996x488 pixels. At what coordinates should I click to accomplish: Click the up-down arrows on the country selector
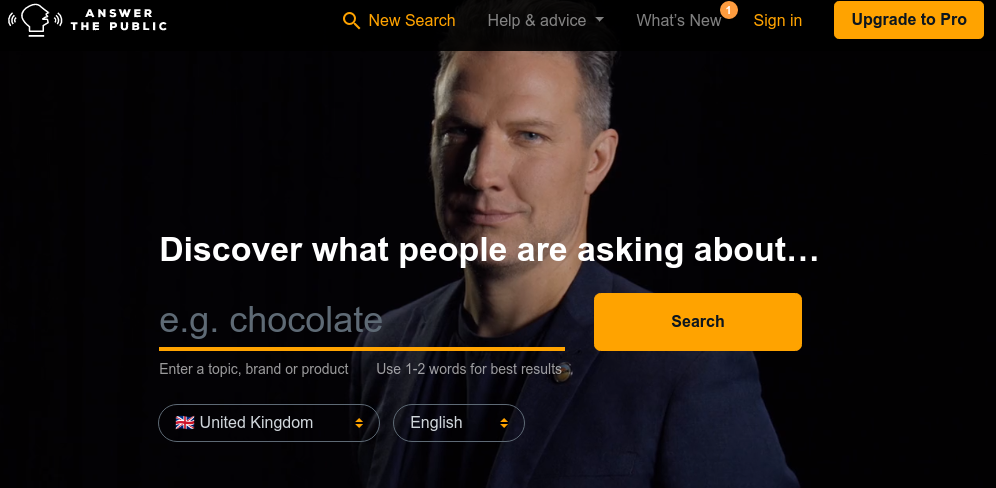coord(359,423)
